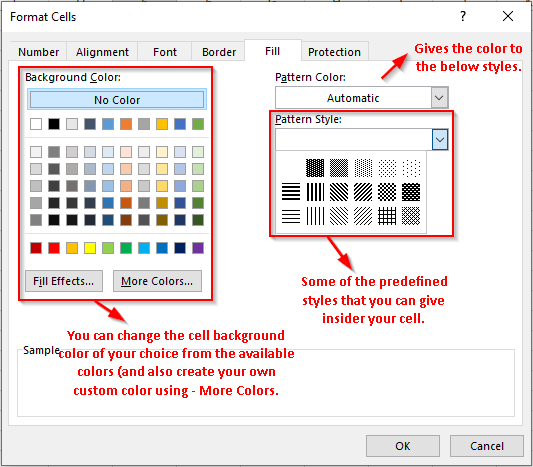Switch to the Alignment tab
533x467 pixels.
[x=102, y=52]
